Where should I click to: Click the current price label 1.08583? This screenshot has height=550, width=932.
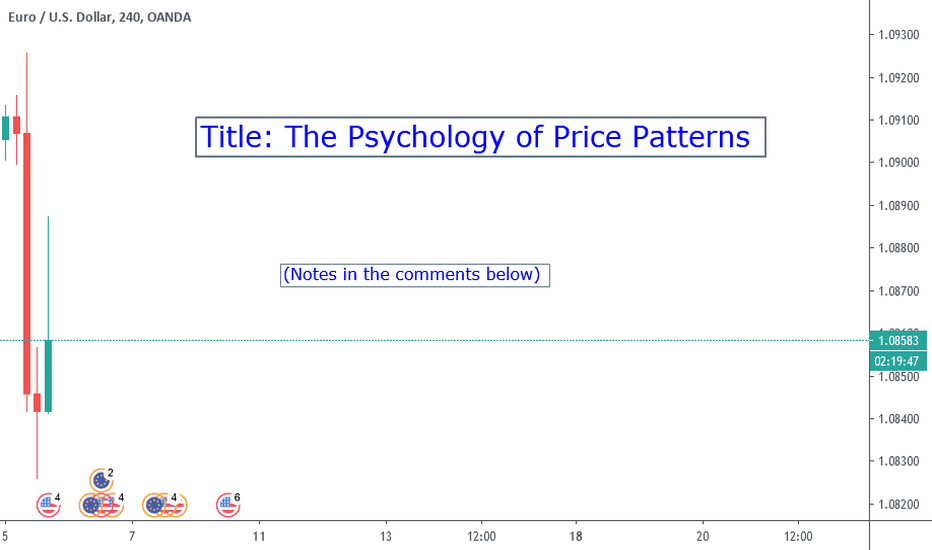(898, 341)
